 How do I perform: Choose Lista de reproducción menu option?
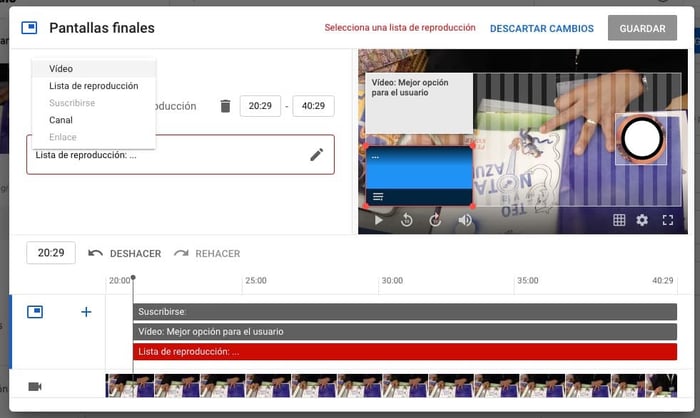click(x=93, y=86)
